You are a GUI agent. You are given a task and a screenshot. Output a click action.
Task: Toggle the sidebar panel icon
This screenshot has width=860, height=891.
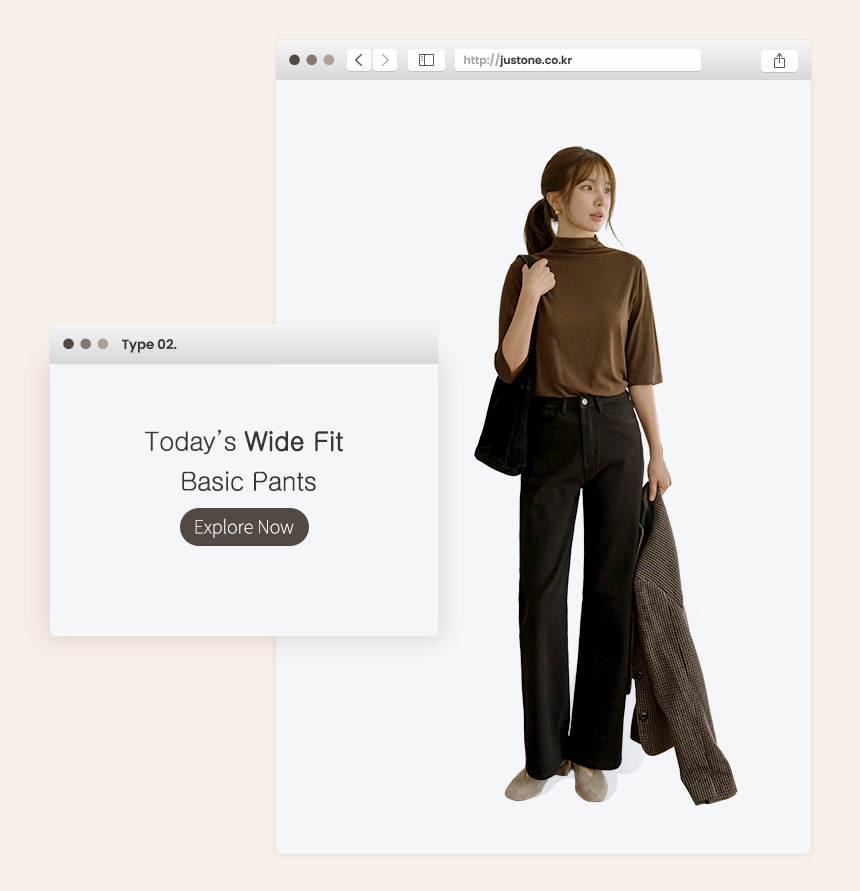[x=426, y=60]
